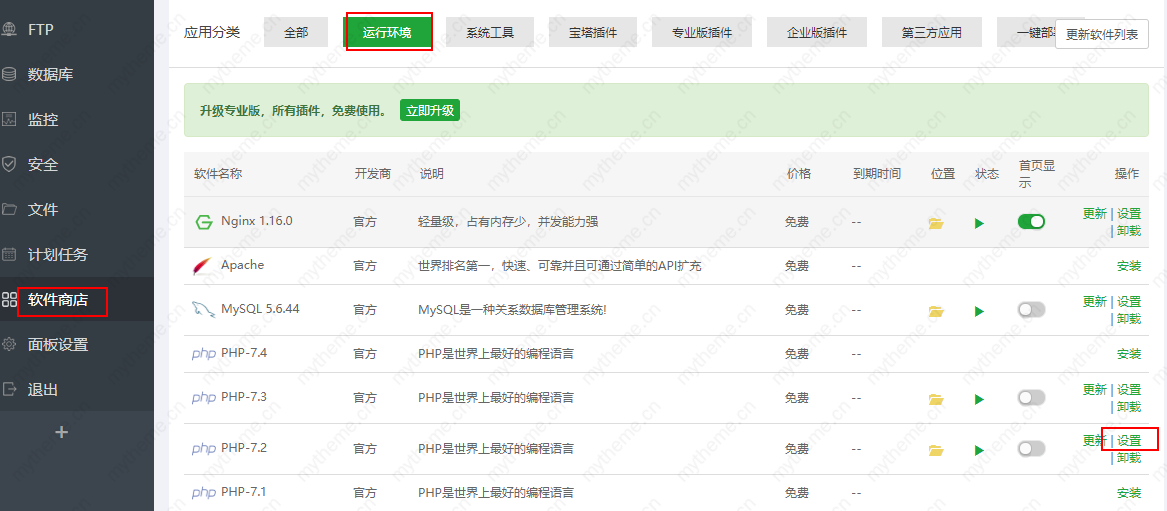Click the PHP-7.3 status play icon

click(979, 399)
